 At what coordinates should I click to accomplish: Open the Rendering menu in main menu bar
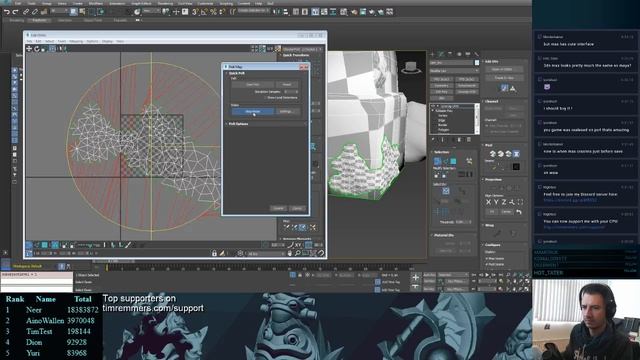[165, 3]
